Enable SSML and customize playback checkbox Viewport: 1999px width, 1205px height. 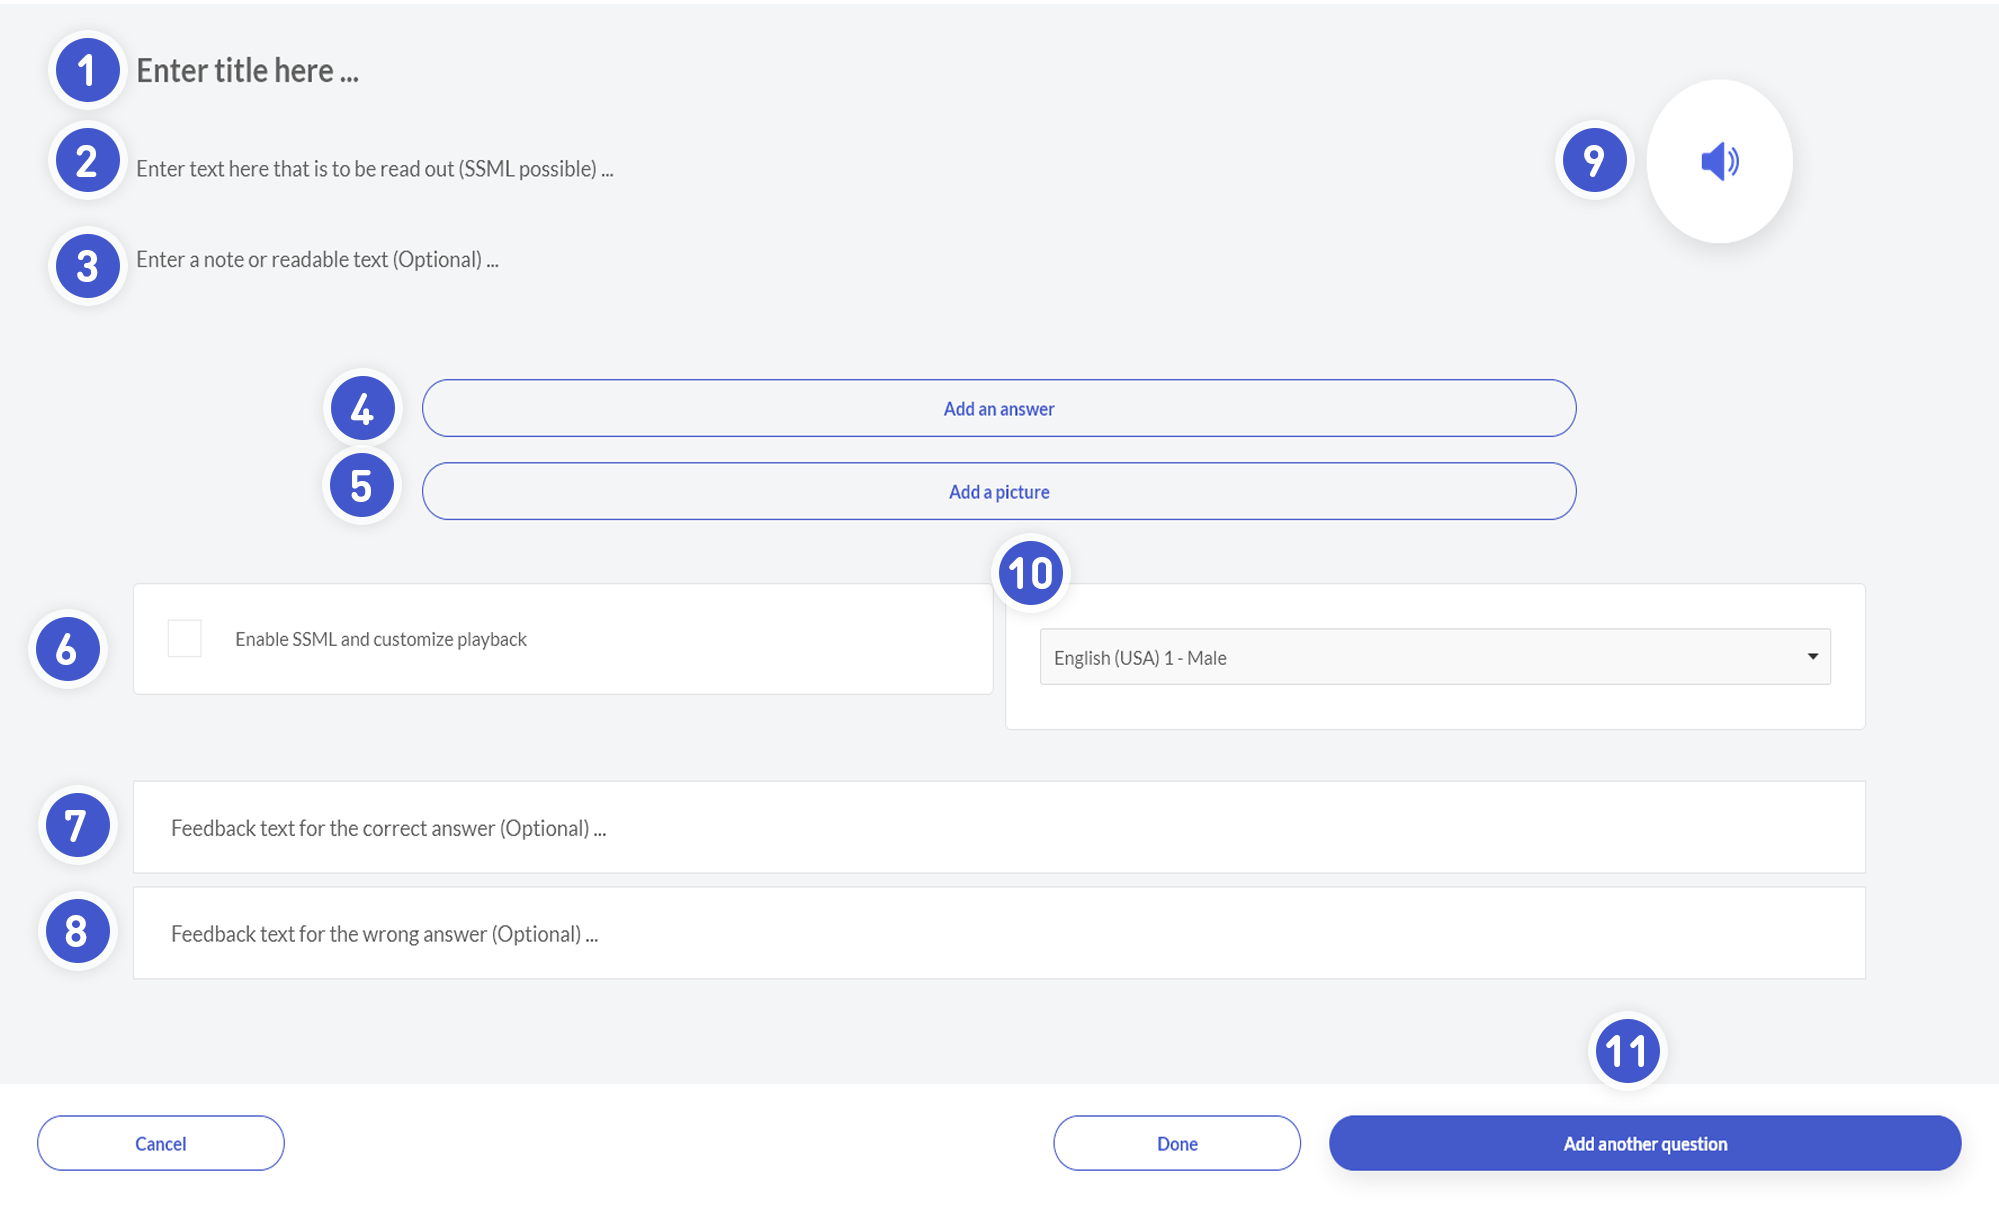pos(185,638)
